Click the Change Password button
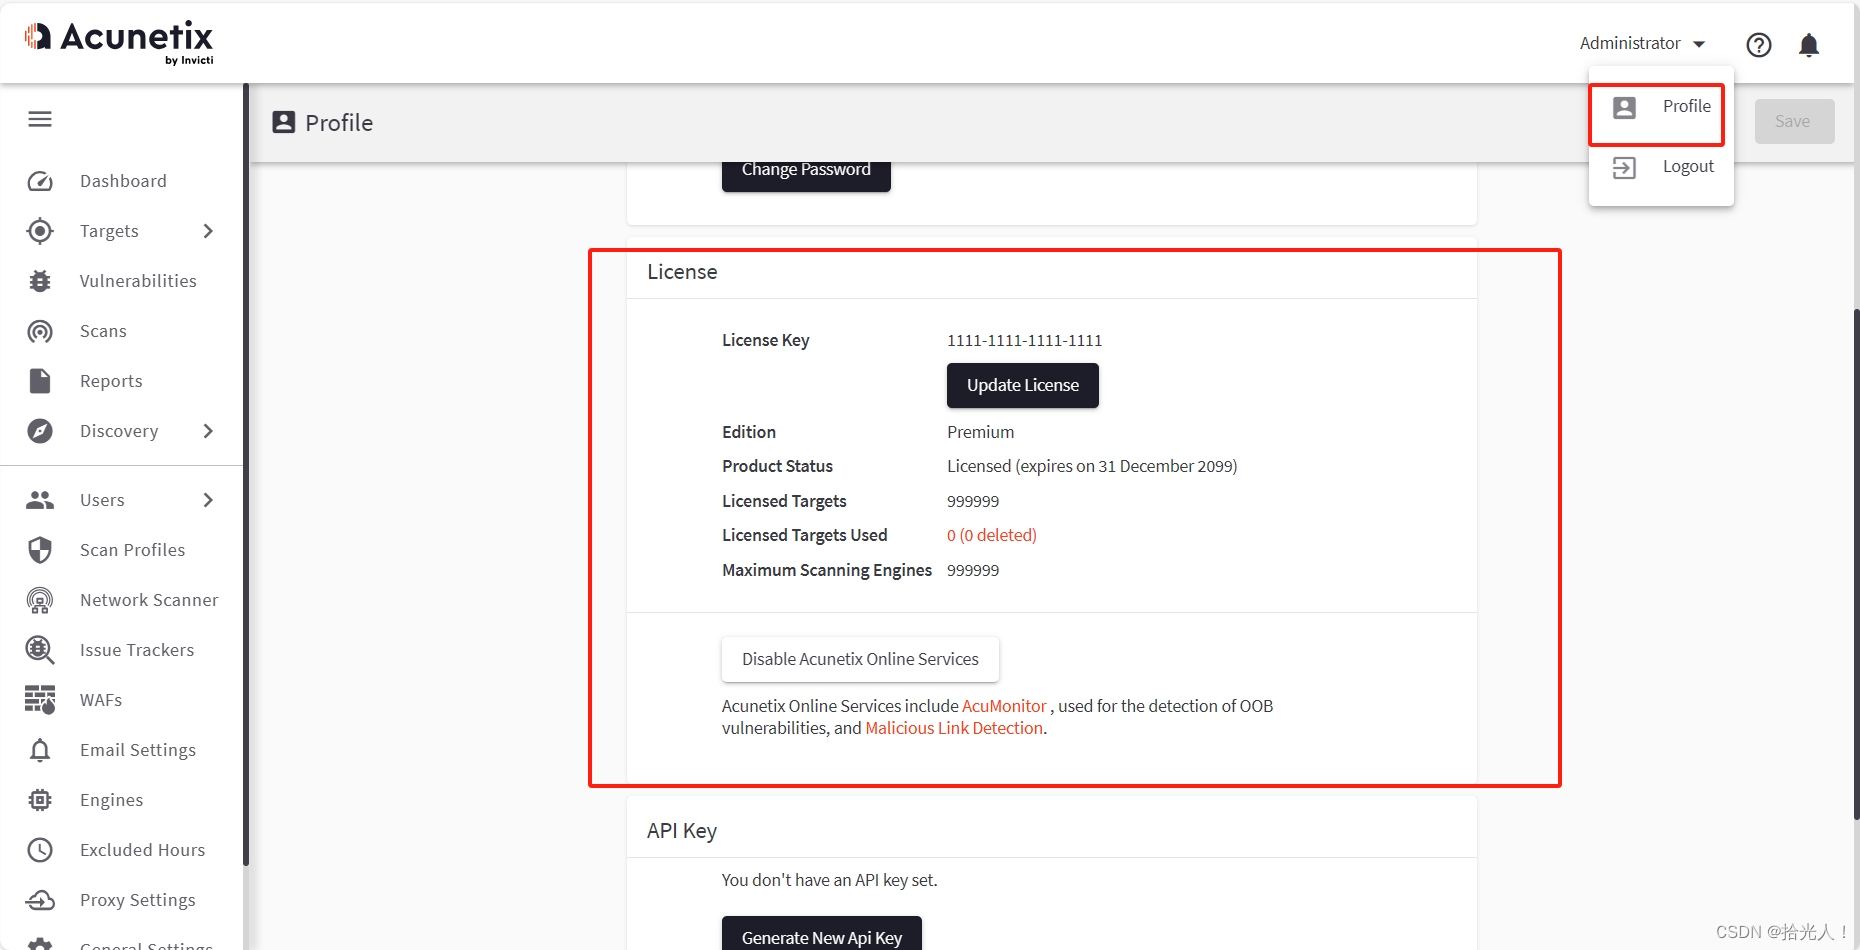Image resolution: width=1860 pixels, height=950 pixels. pos(806,172)
